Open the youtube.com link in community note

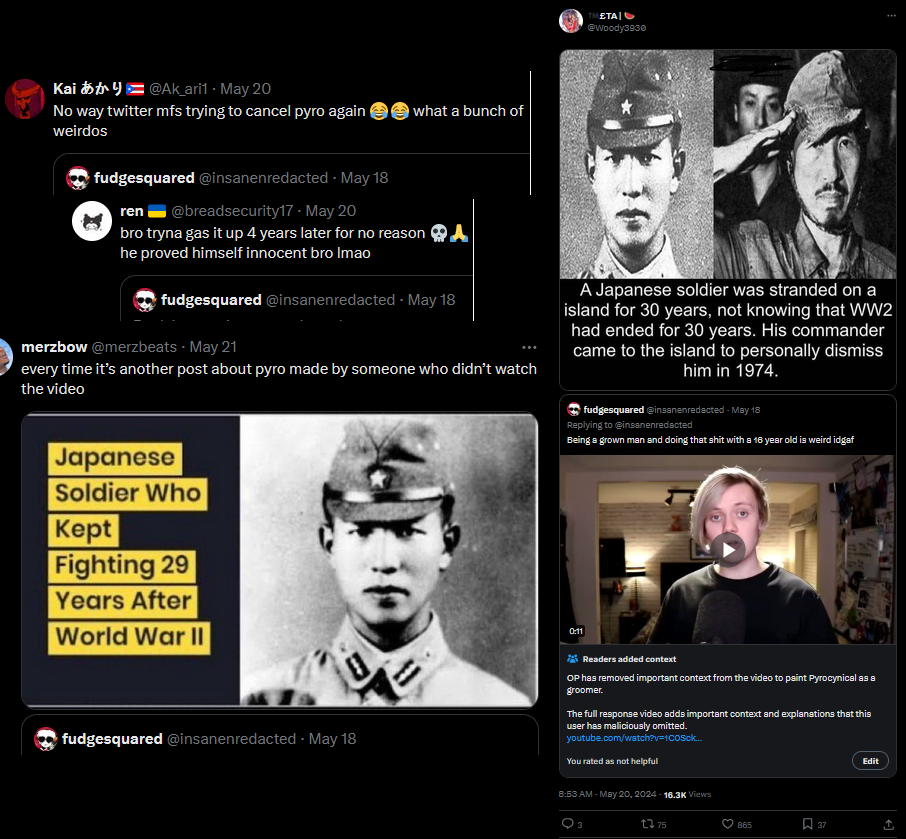coord(634,738)
